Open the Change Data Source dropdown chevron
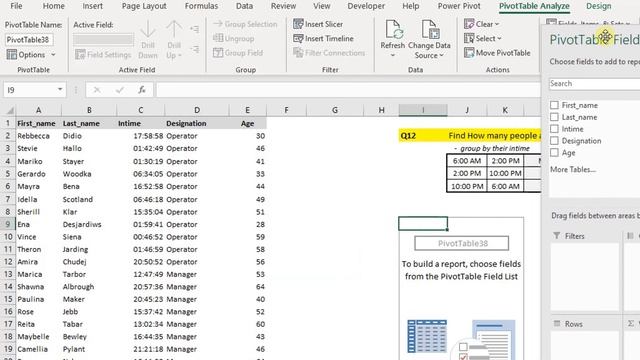This screenshot has width=640, height=360. coord(441,55)
